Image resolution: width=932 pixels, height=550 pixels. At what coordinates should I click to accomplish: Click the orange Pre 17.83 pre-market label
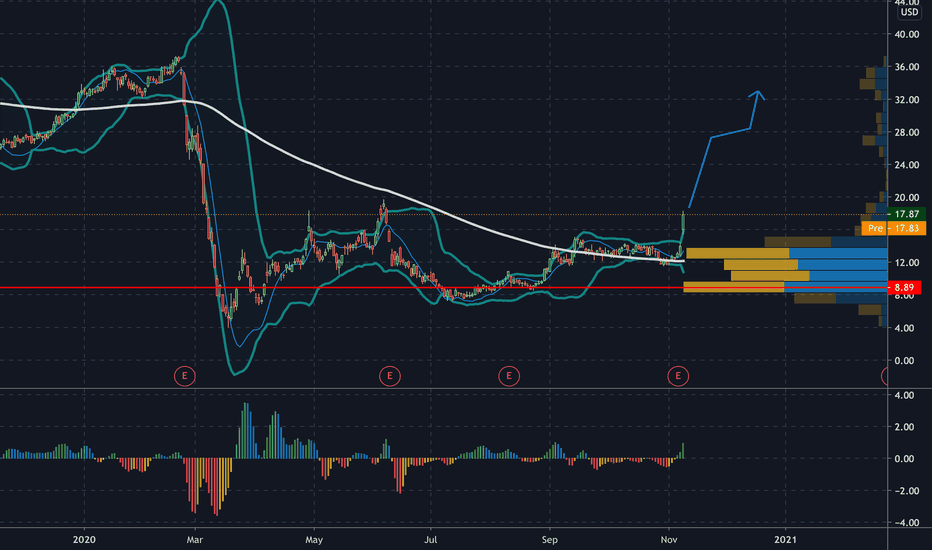coord(893,228)
